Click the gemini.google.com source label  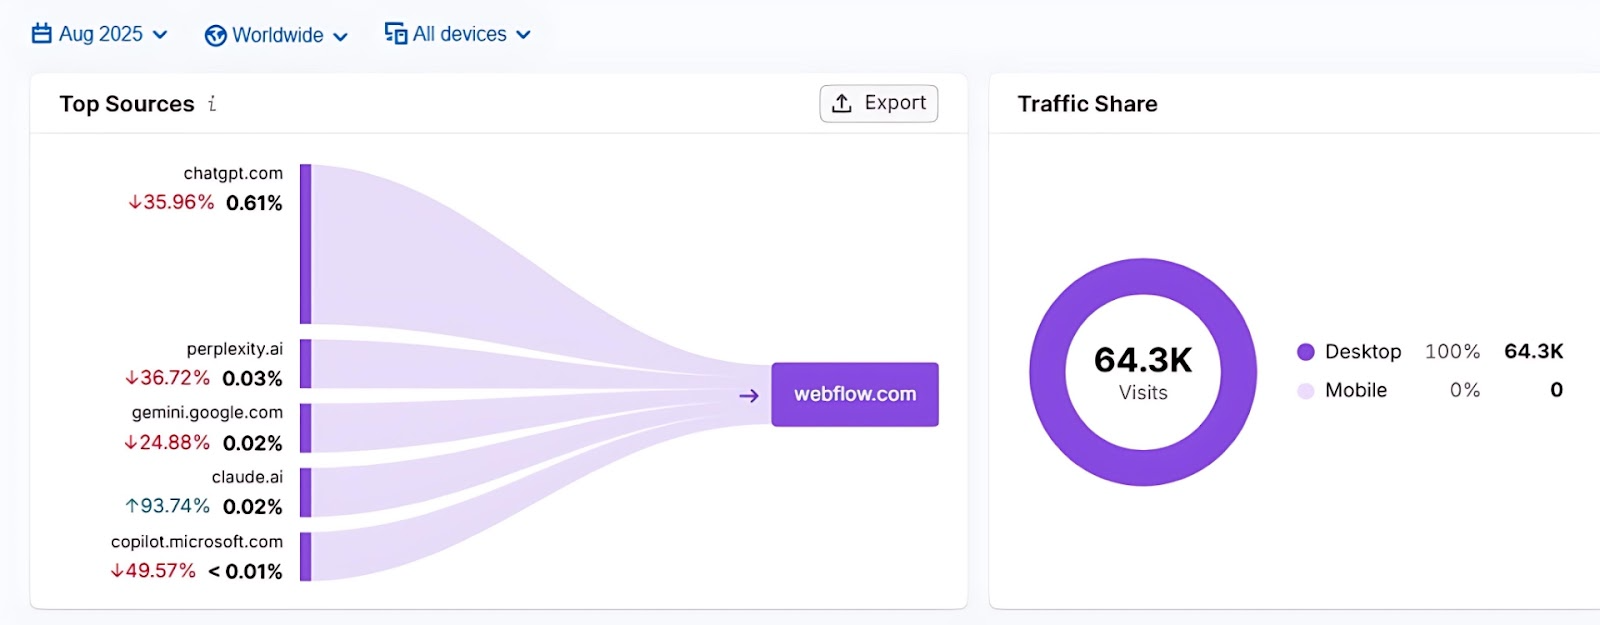207,413
